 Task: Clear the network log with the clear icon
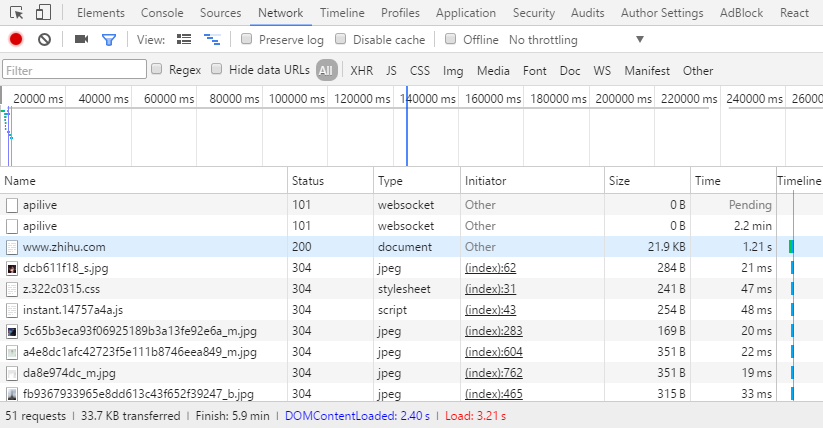[44, 39]
